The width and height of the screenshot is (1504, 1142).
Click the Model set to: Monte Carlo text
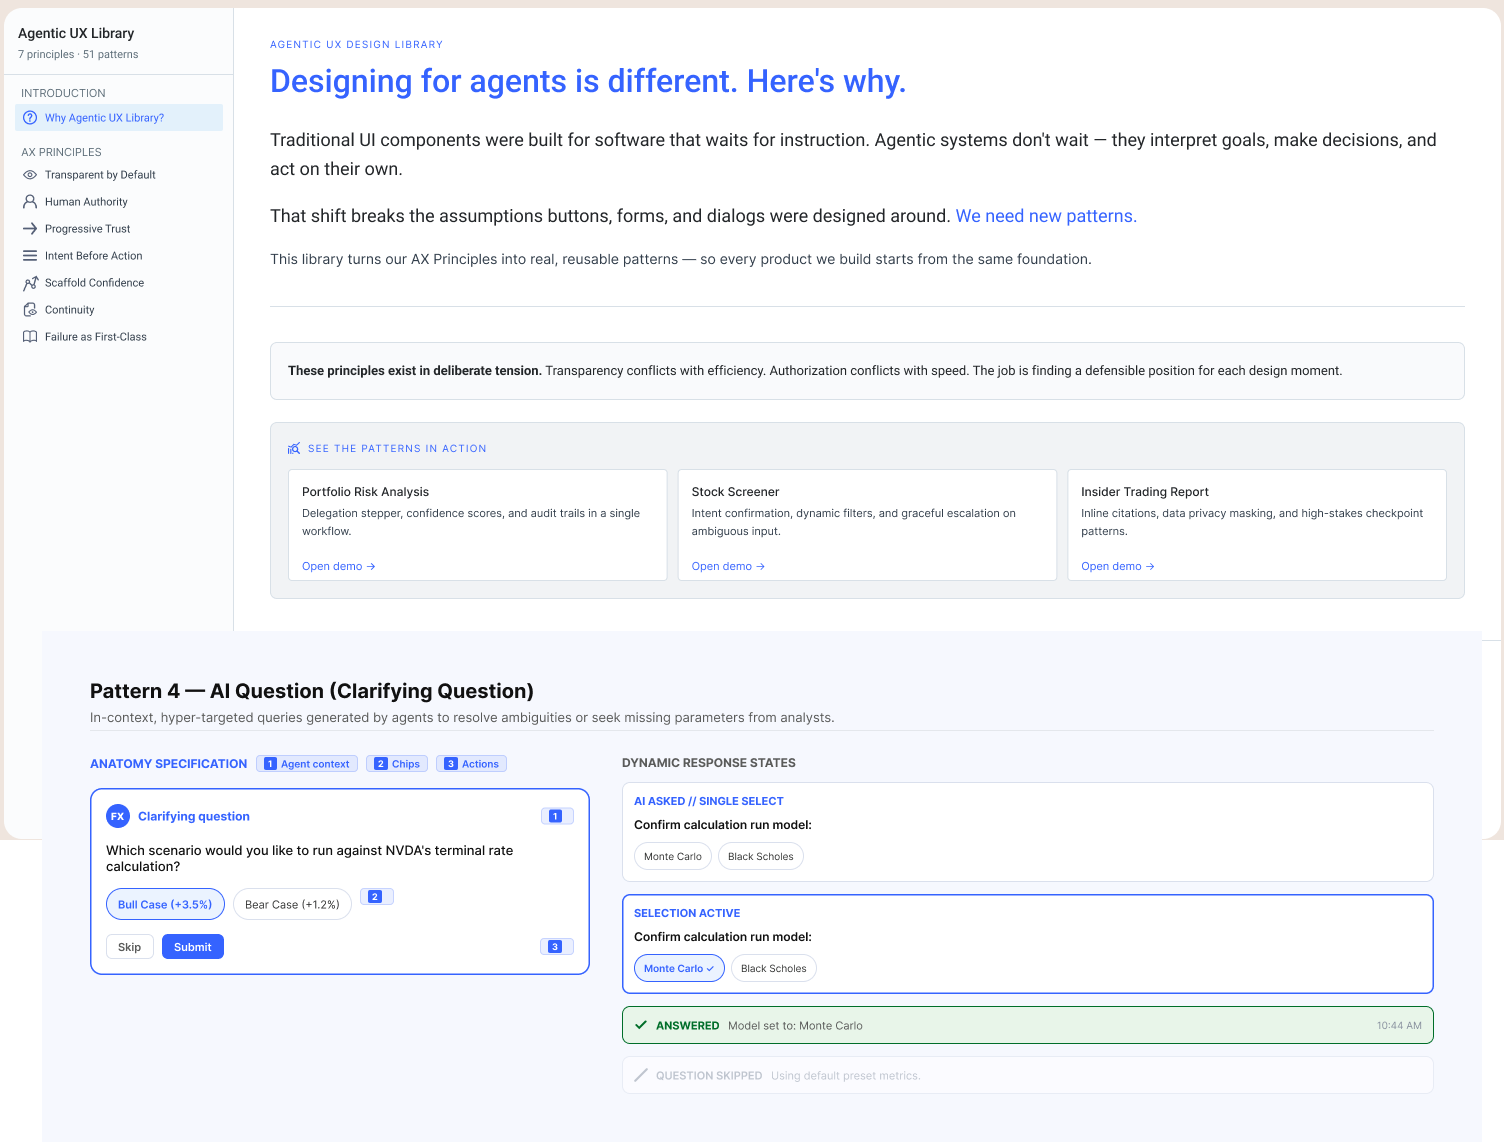pyautogui.click(x=795, y=1025)
